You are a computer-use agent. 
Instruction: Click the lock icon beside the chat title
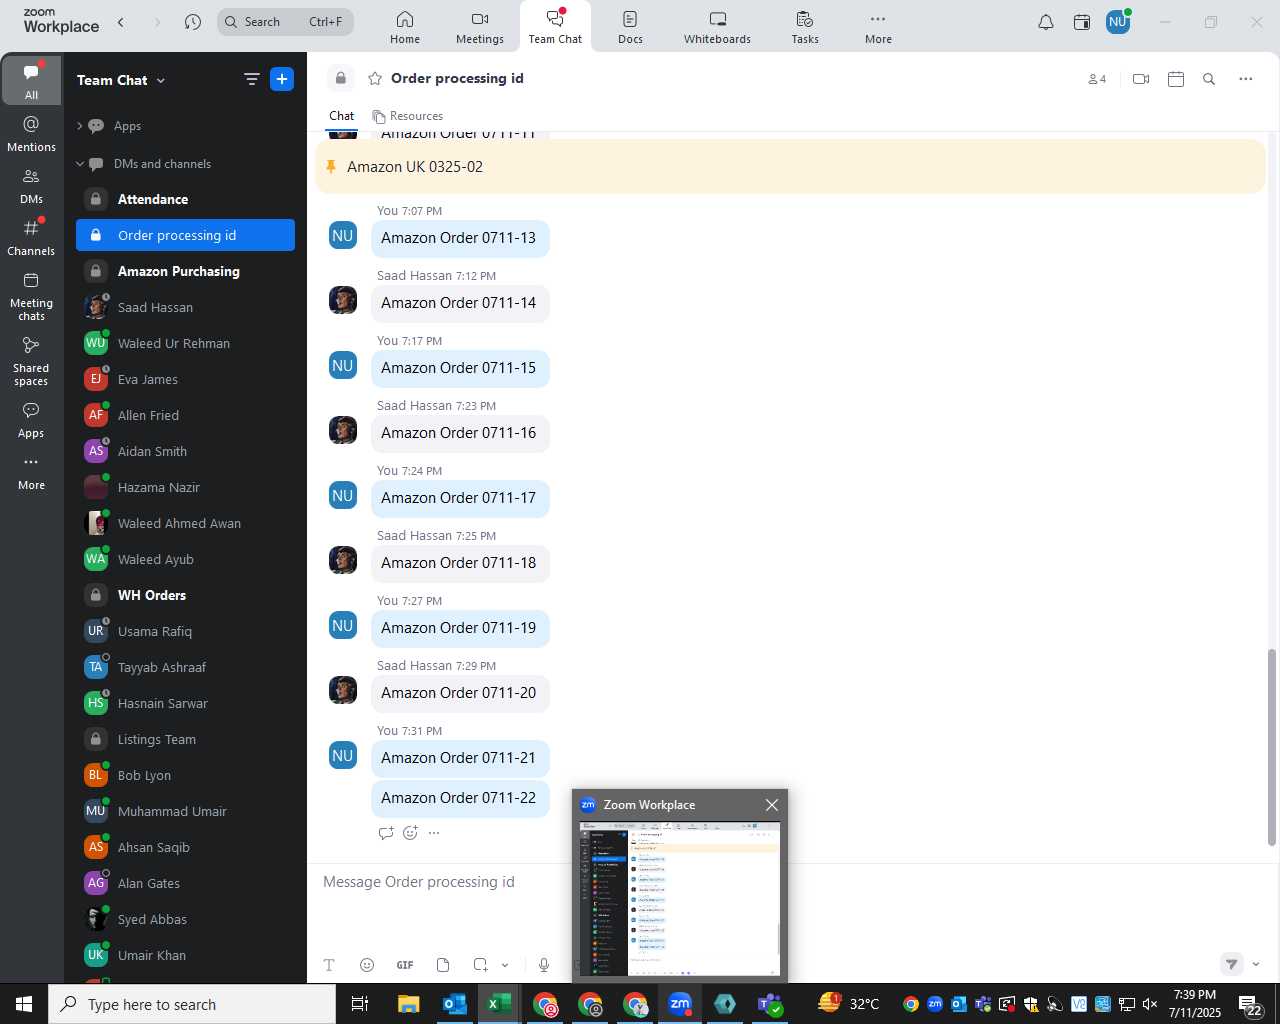coord(341,78)
